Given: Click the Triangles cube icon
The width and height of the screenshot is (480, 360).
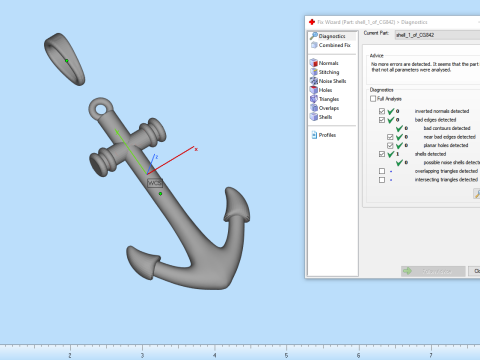Looking at the screenshot, I should click(314, 99).
